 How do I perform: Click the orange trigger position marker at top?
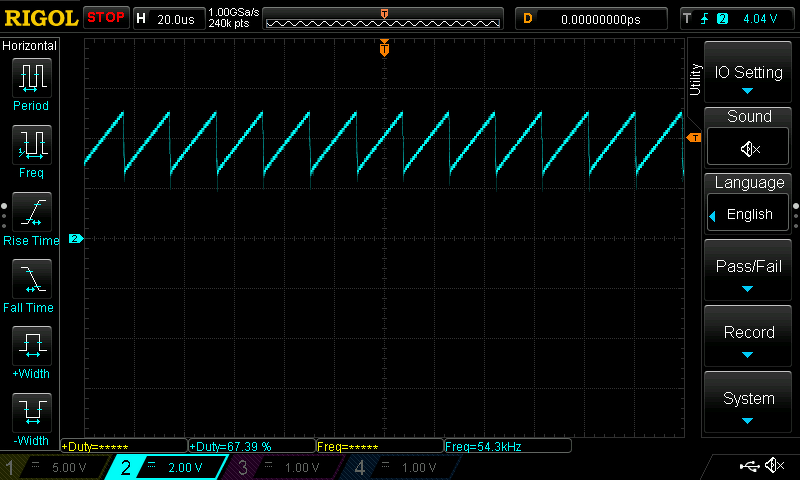pos(384,48)
